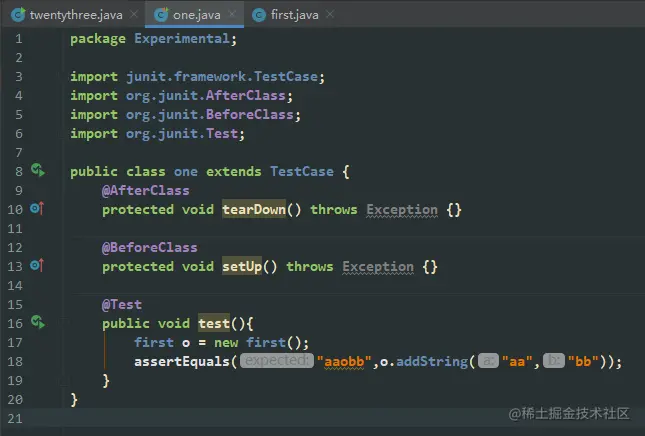Close the one.java tab

tap(232, 14)
